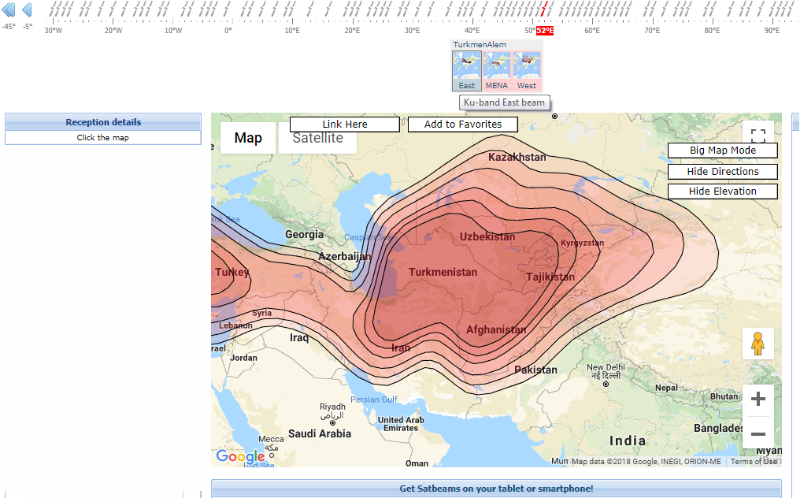This screenshot has width=800, height=498.
Task: Toggle Hide Directions
Action: (x=722, y=171)
